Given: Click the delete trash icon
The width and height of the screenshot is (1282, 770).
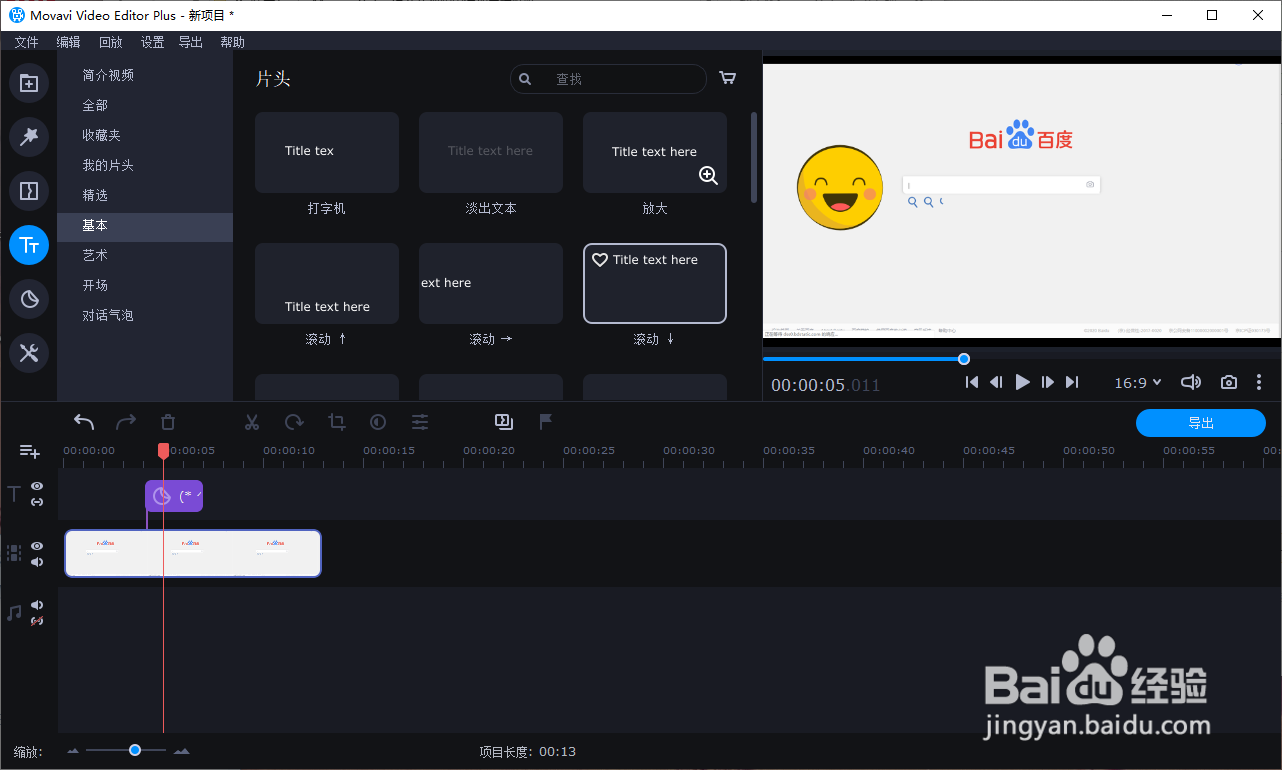Looking at the screenshot, I should (x=168, y=422).
